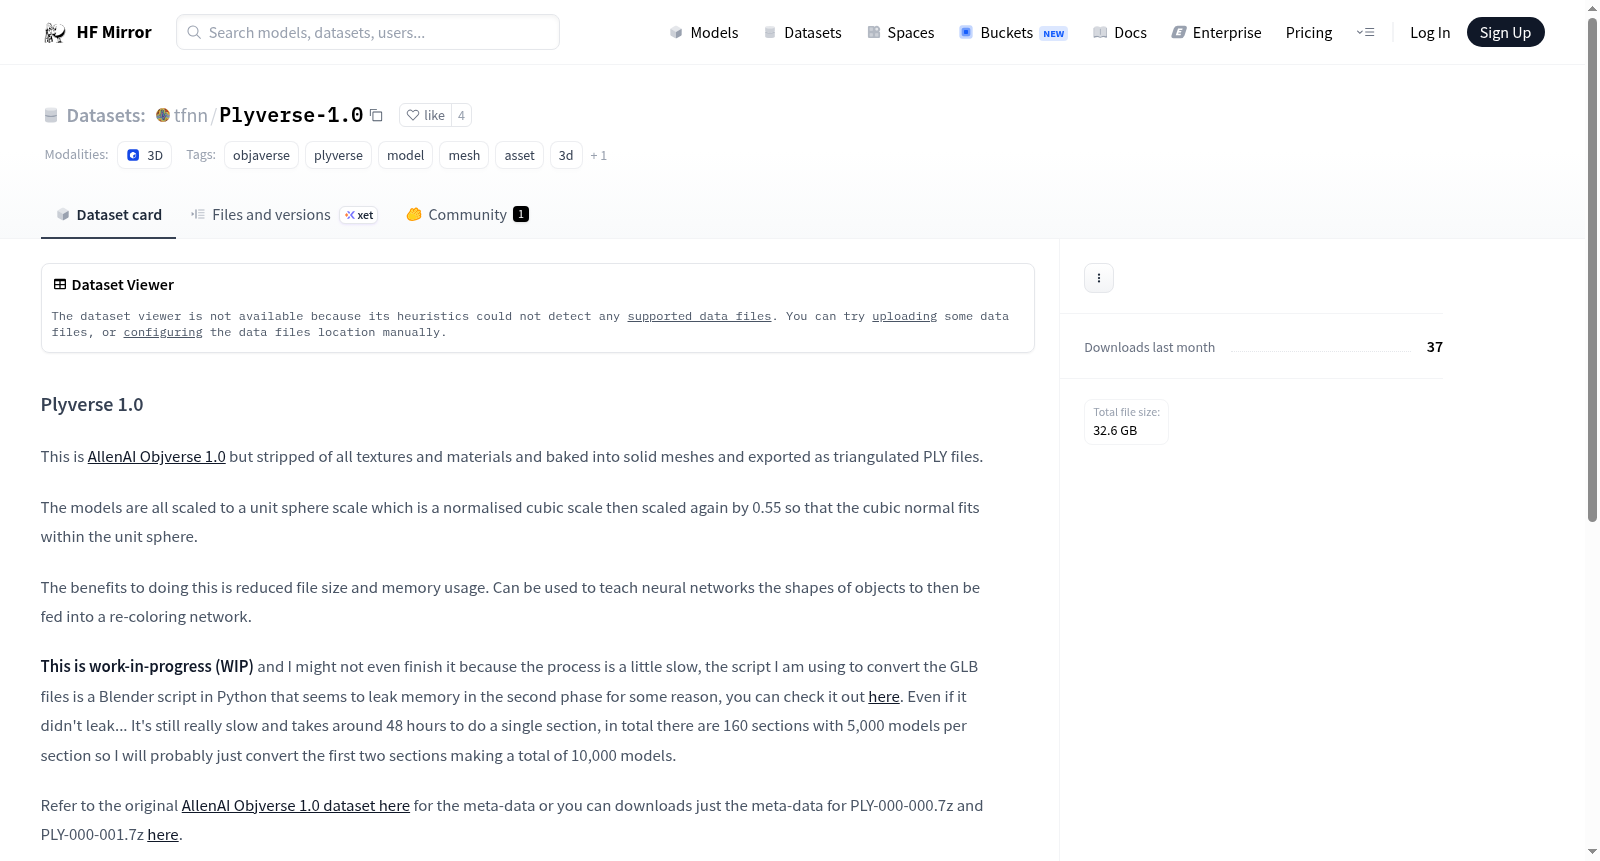Show the +1 hidden tag
The width and height of the screenshot is (1600, 861).
pos(599,155)
